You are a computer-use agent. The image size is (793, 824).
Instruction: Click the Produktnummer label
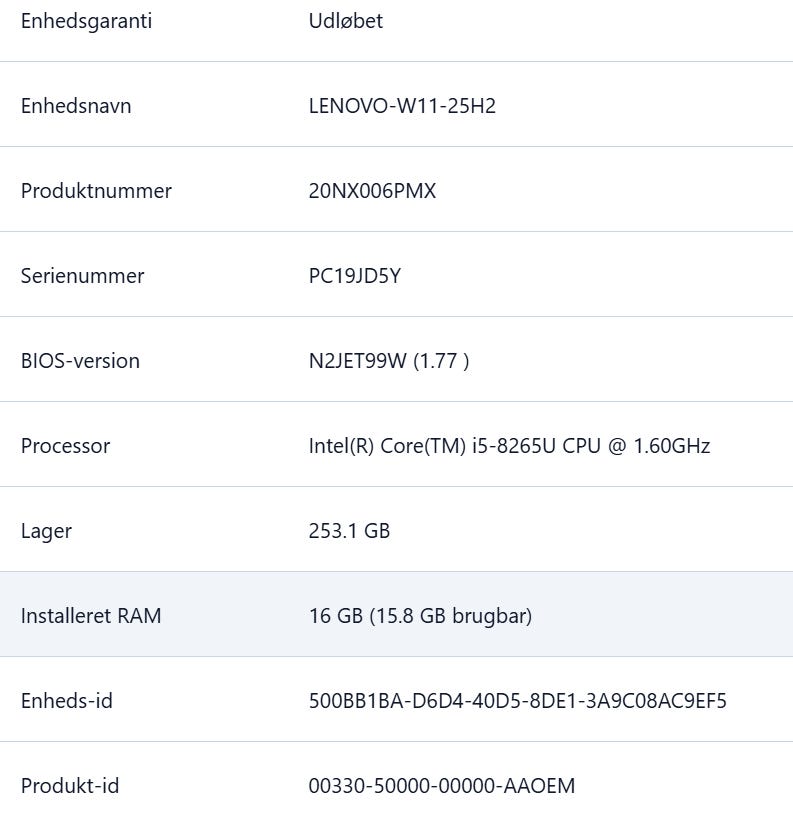pyautogui.click(x=96, y=191)
